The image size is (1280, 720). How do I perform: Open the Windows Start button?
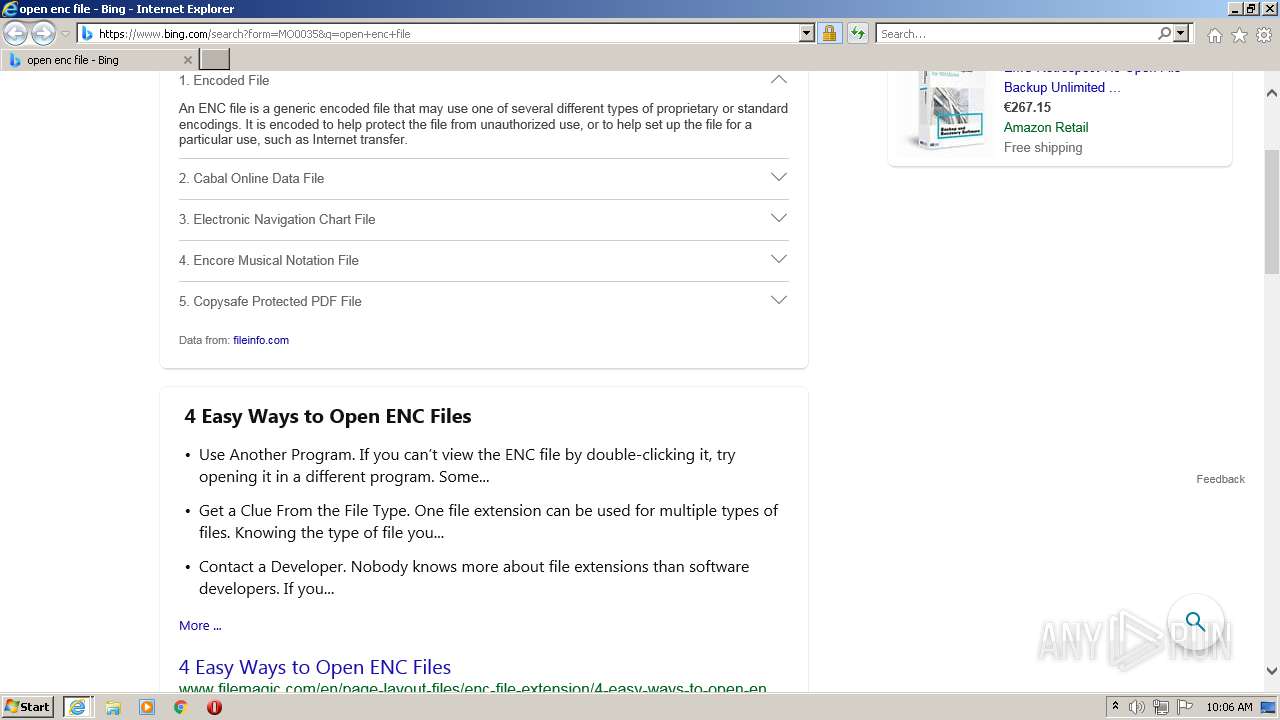28,707
